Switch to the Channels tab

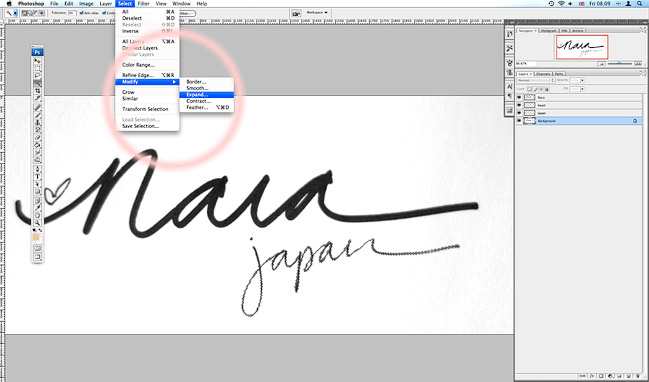pos(543,74)
